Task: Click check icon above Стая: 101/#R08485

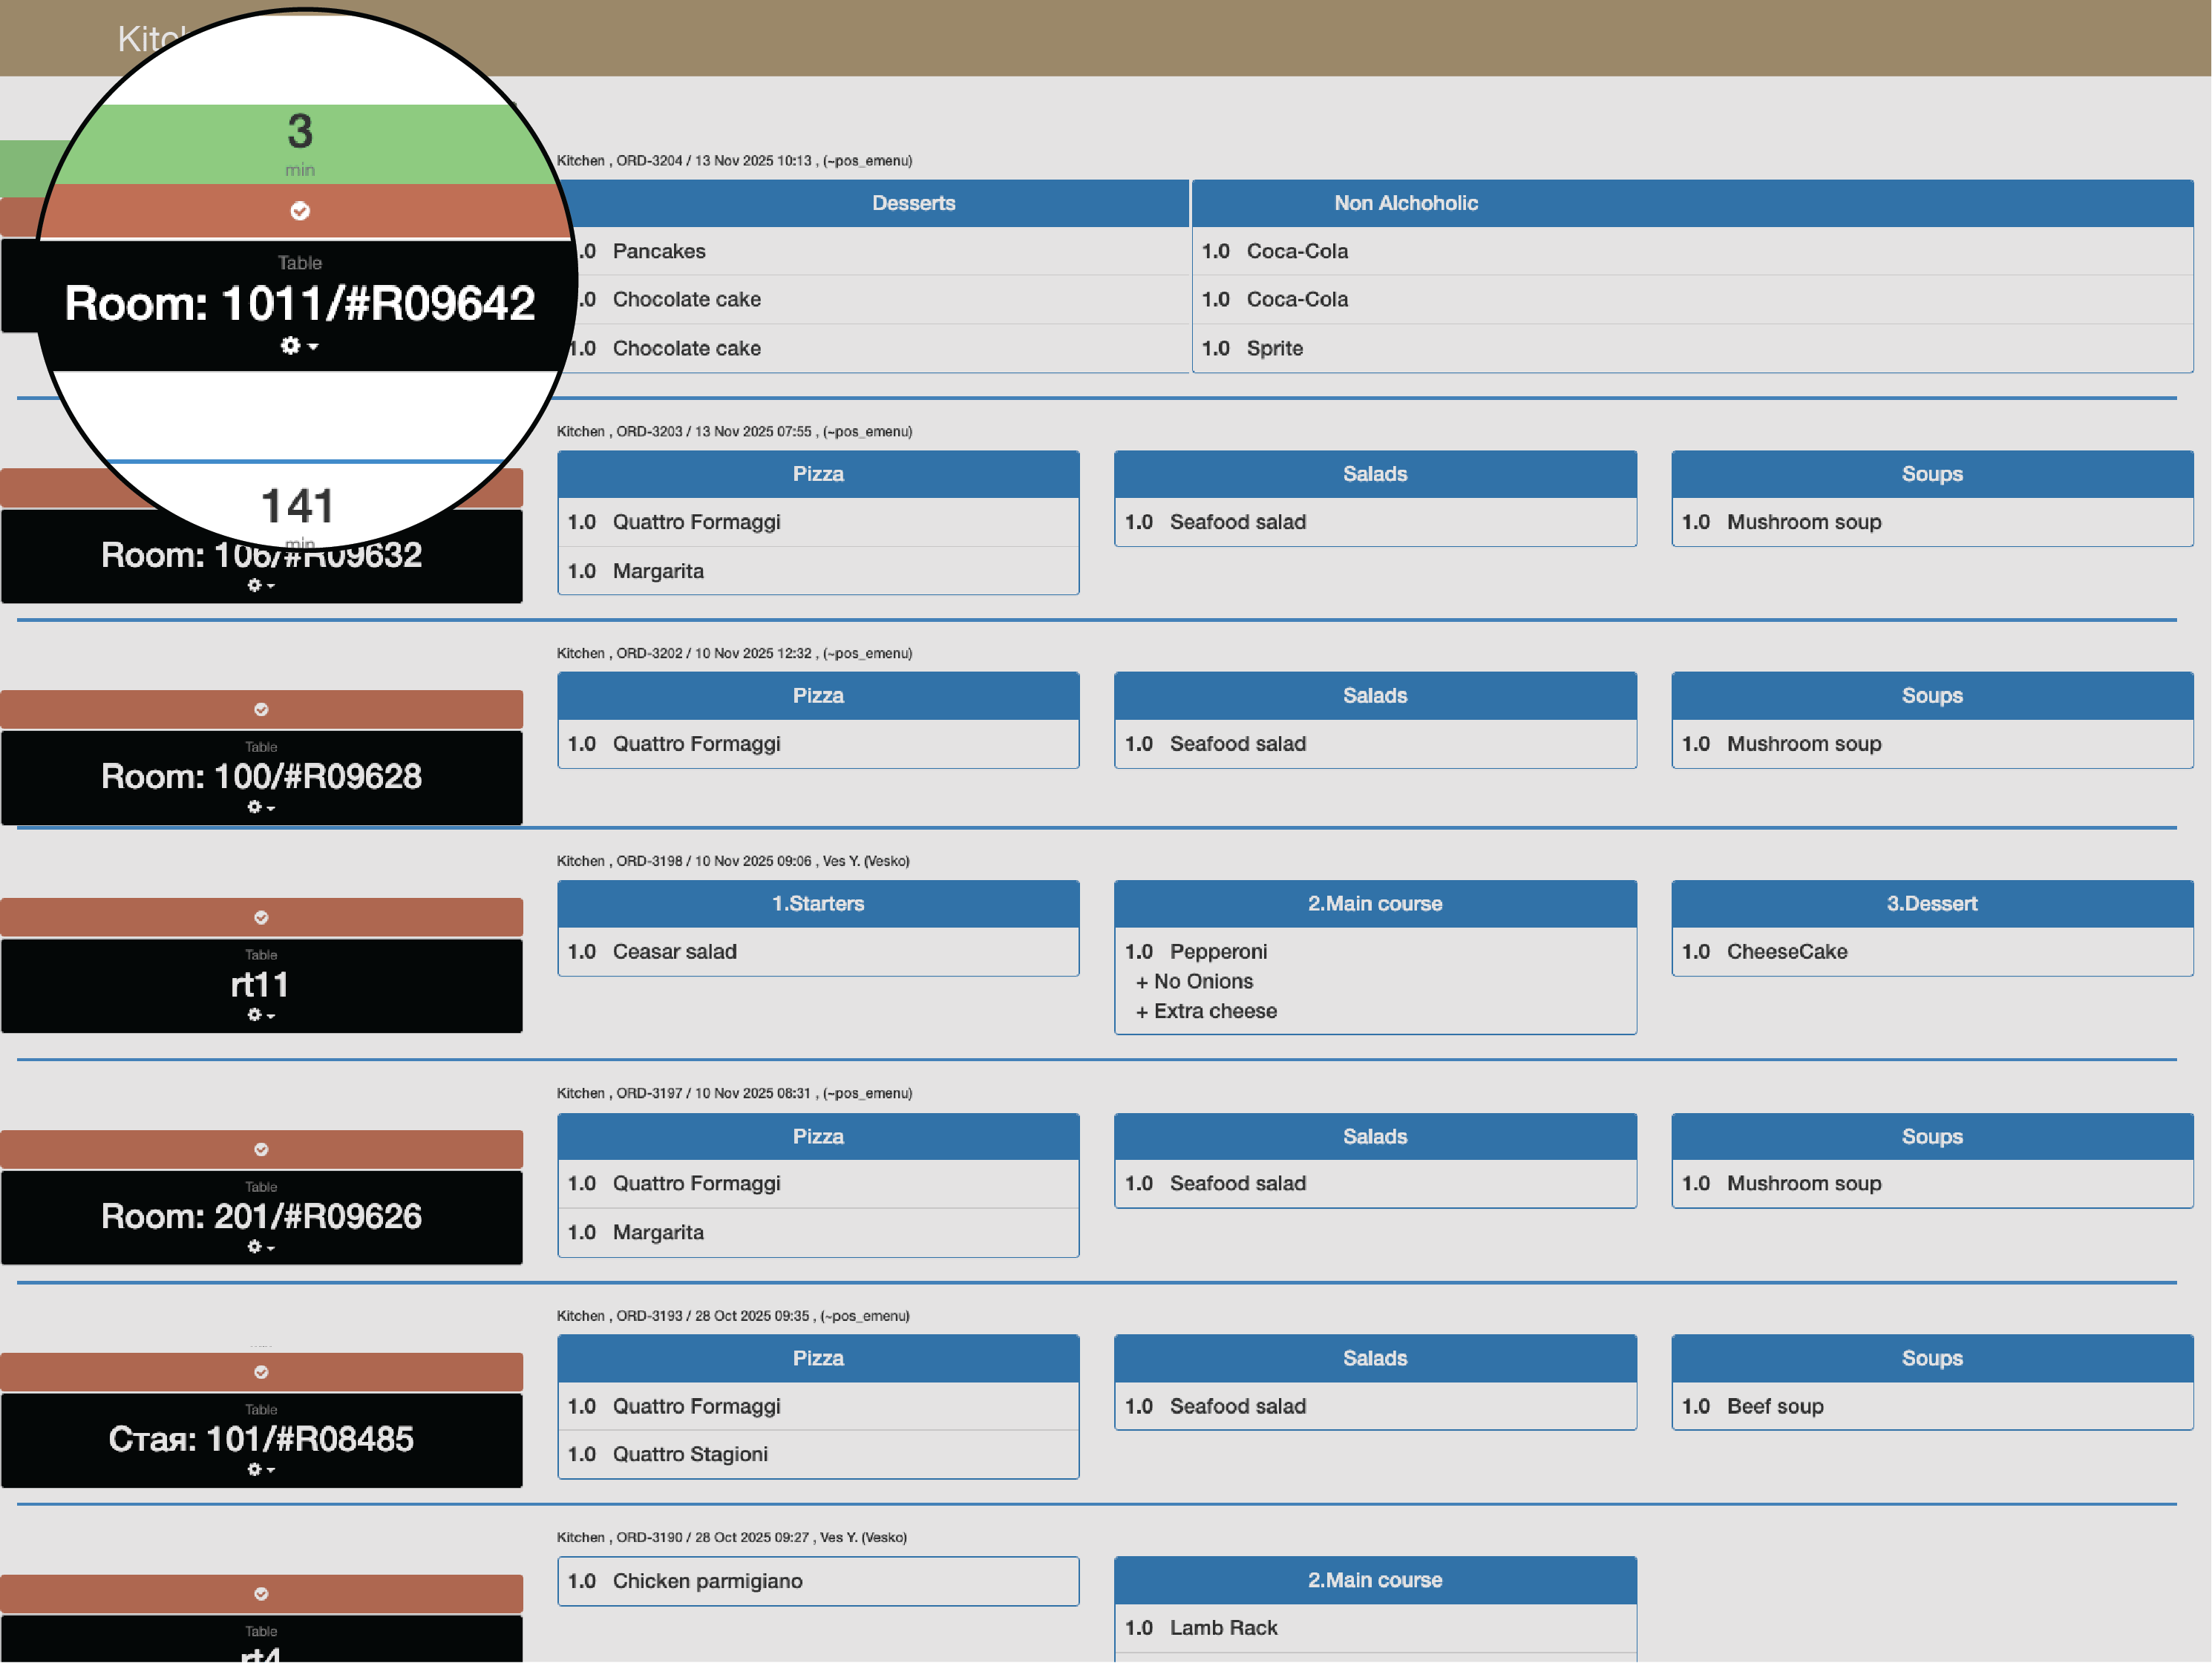Action: click(261, 1372)
